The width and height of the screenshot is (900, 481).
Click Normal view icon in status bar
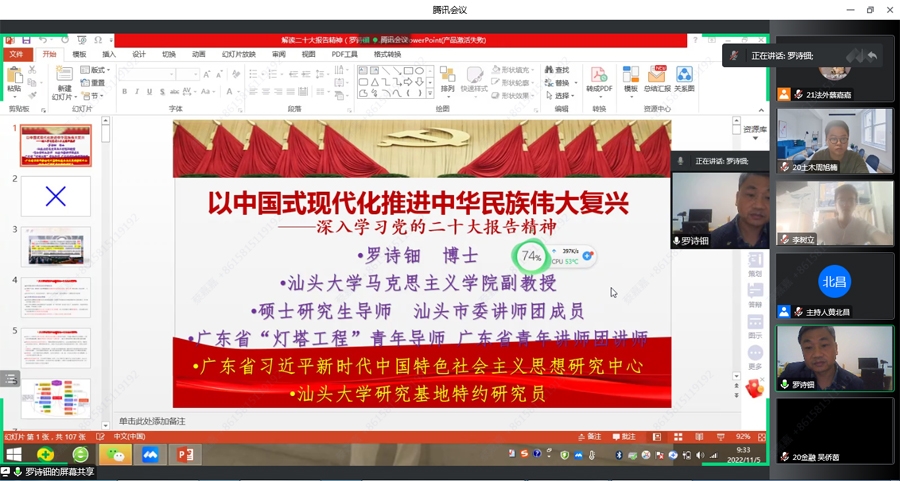click(x=657, y=437)
